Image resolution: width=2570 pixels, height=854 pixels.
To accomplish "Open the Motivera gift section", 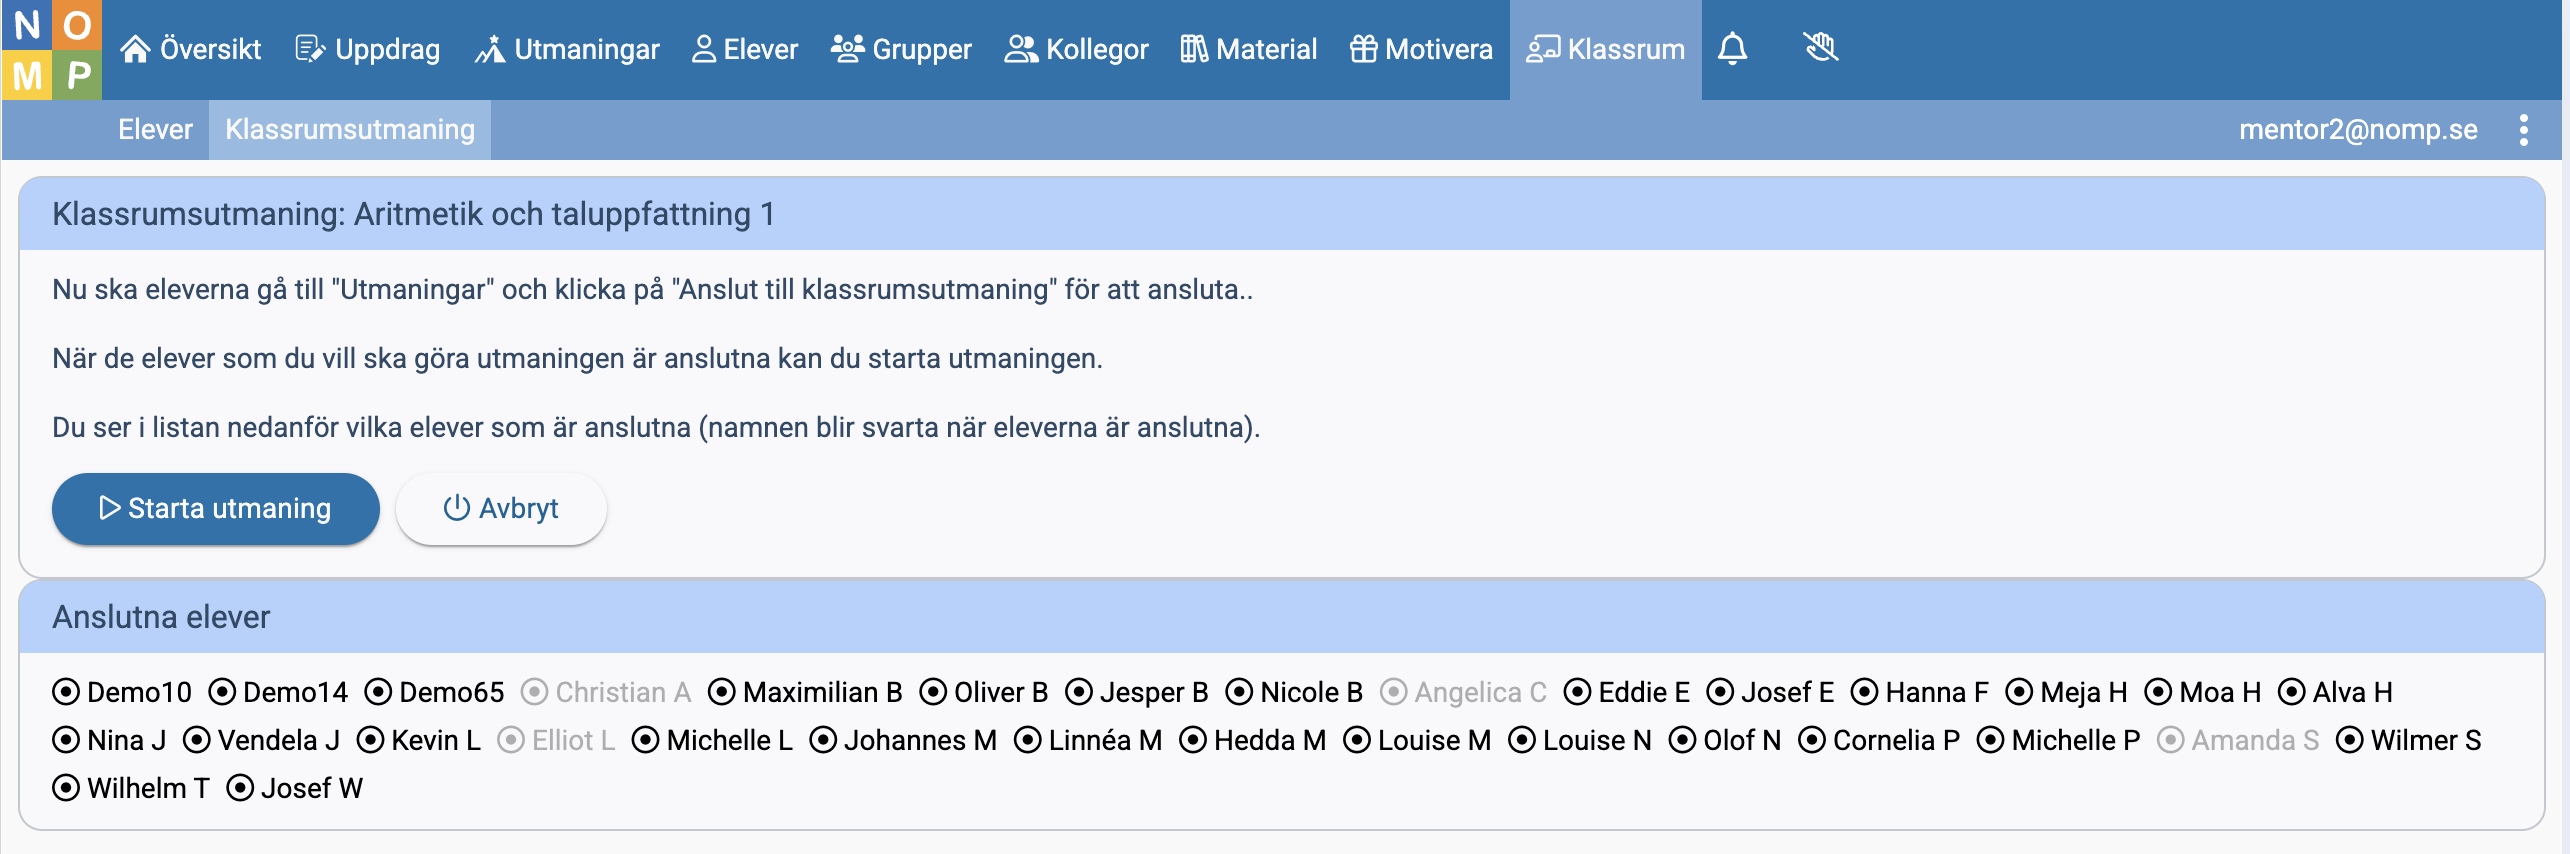I will pos(1420,49).
